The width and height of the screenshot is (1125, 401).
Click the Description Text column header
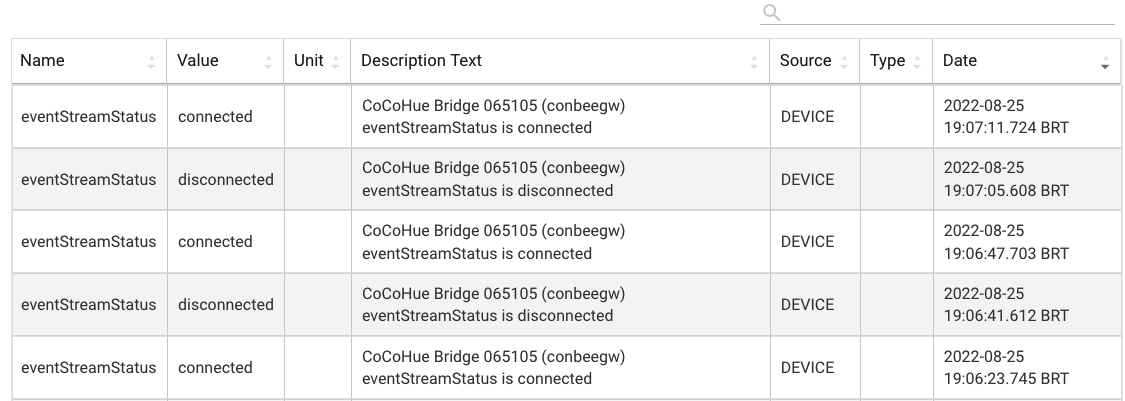421,61
